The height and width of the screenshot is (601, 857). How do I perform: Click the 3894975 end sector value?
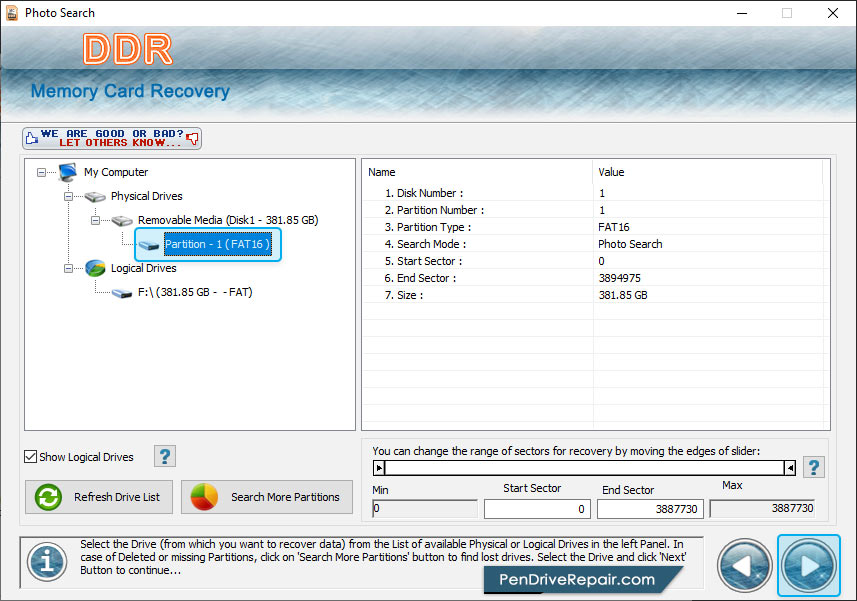pos(619,278)
